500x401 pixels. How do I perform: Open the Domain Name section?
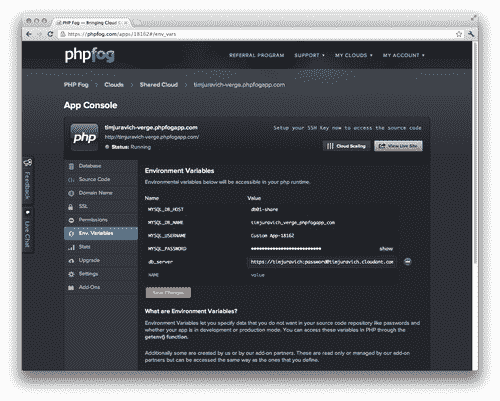coord(101,193)
